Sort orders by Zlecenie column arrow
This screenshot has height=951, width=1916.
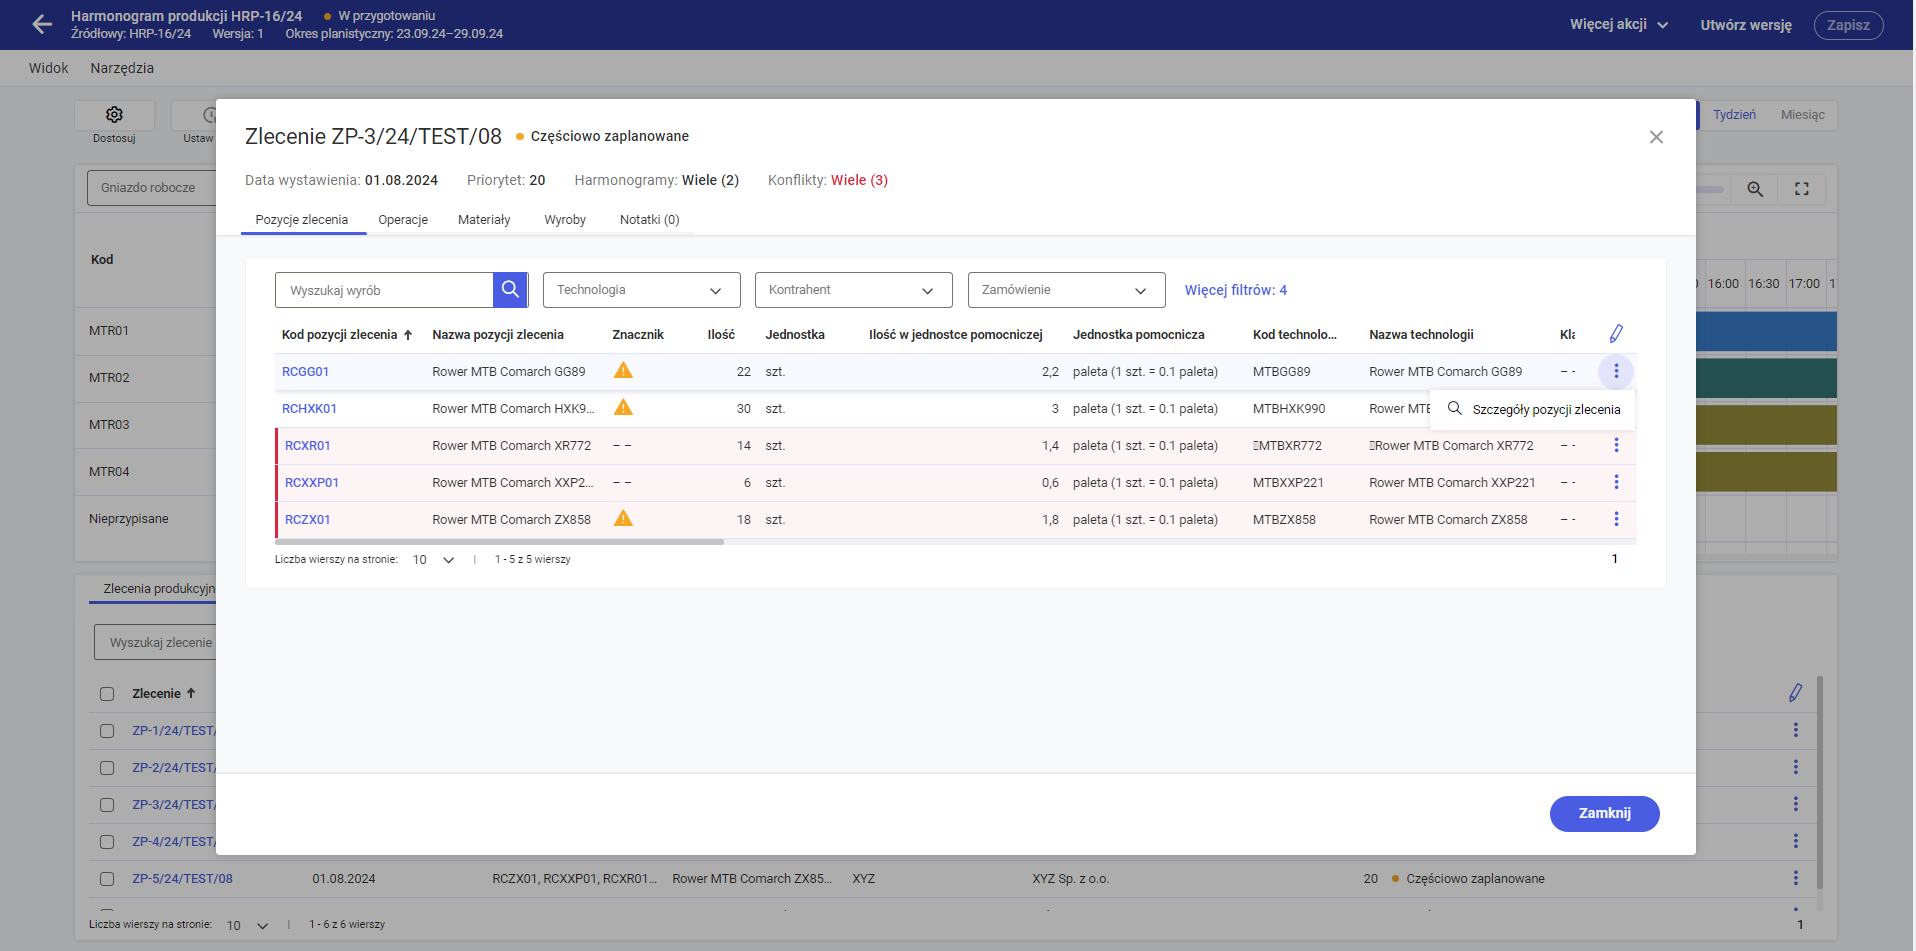[191, 693]
